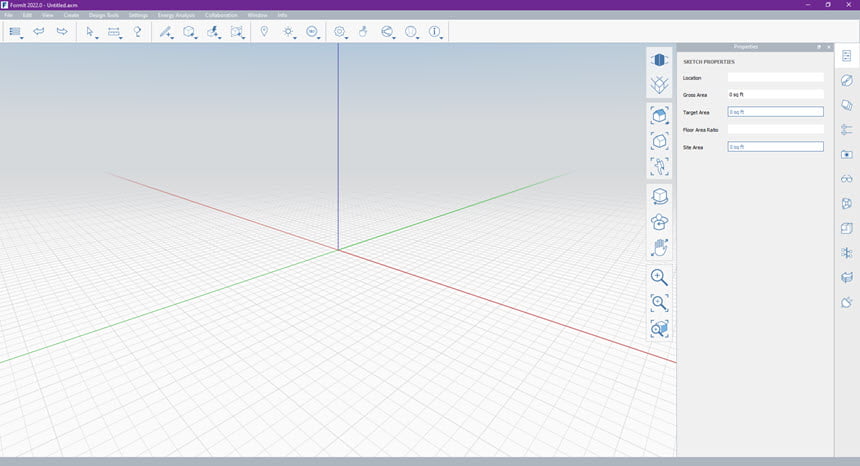Select the Zoom magnifier tool
860x466 pixels.
click(x=659, y=277)
